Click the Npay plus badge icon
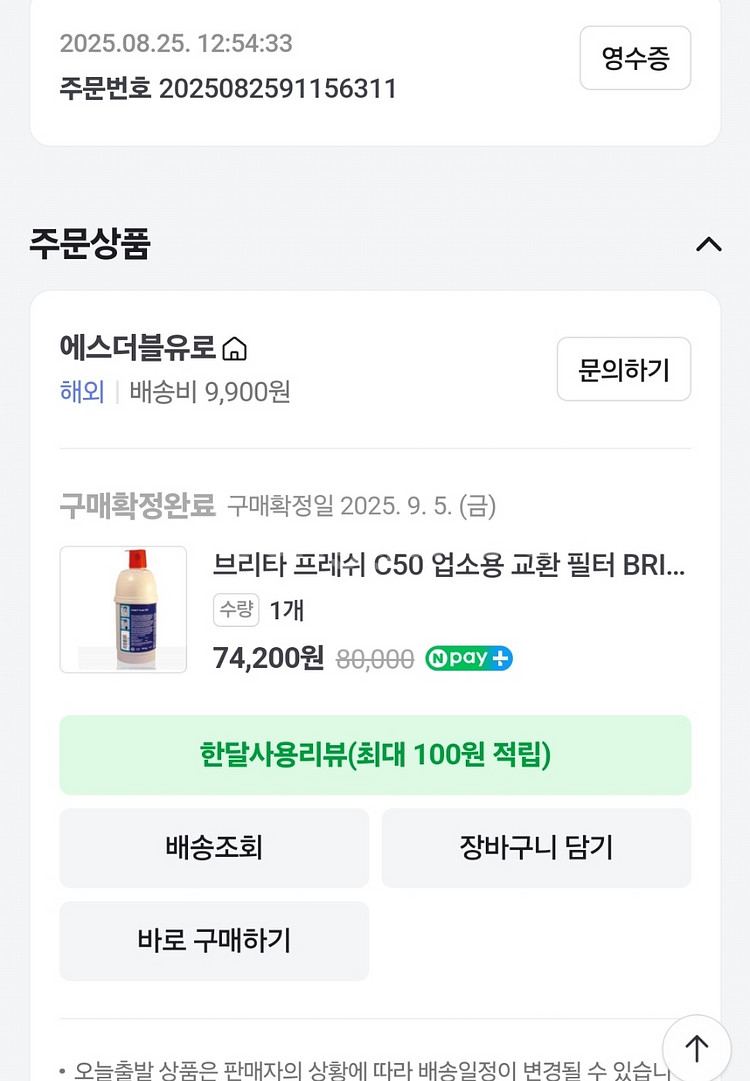This screenshot has width=750, height=1081. pyautogui.click(x=469, y=659)
